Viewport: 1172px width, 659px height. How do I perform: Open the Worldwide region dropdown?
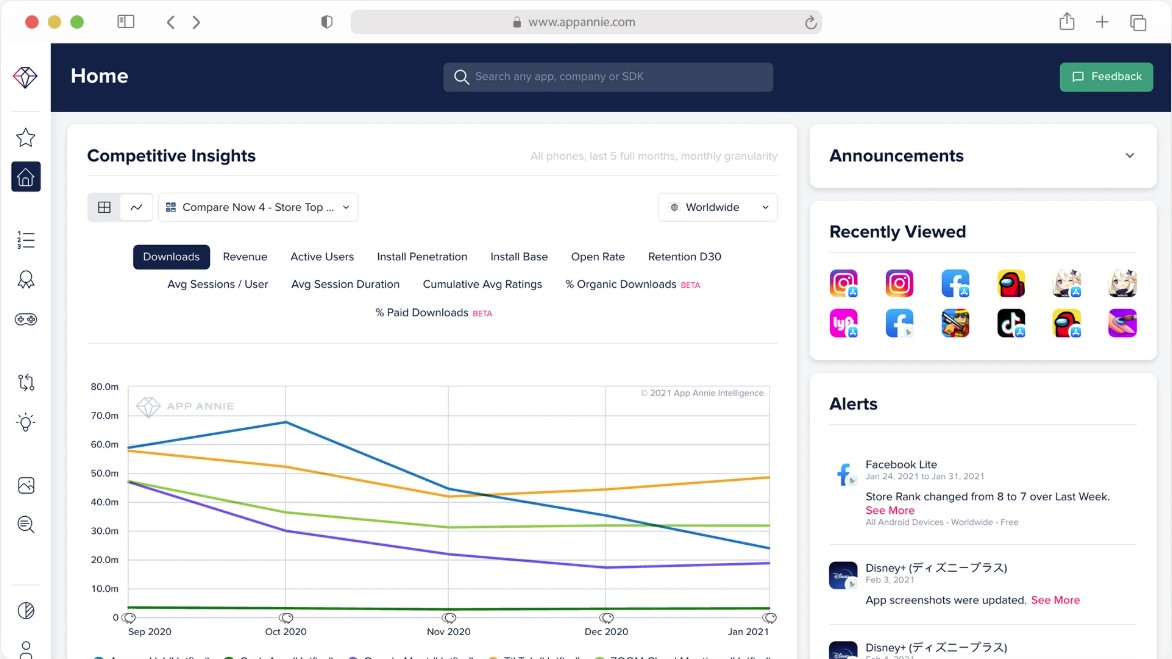point(717,207)
